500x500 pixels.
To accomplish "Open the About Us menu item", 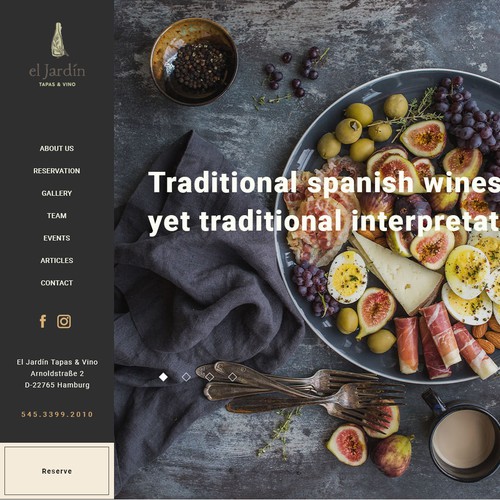I will tap(57, 149).
